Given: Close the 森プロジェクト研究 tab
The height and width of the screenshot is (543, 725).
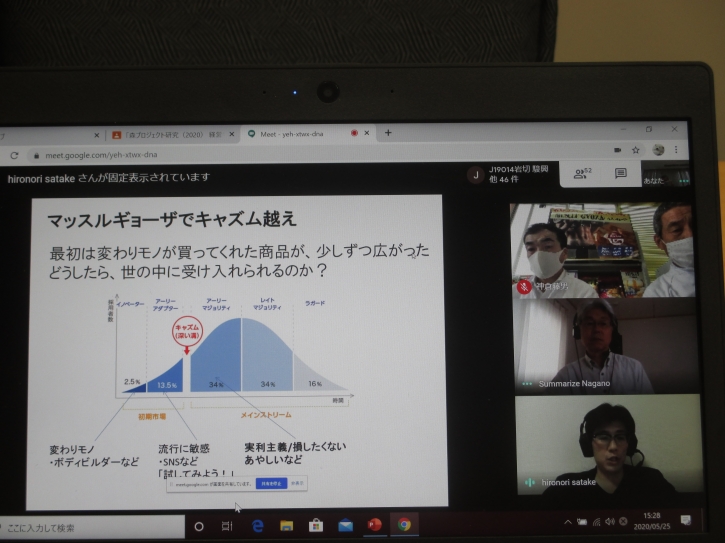Looking at the screenshot, I should (x=232, y=134).
